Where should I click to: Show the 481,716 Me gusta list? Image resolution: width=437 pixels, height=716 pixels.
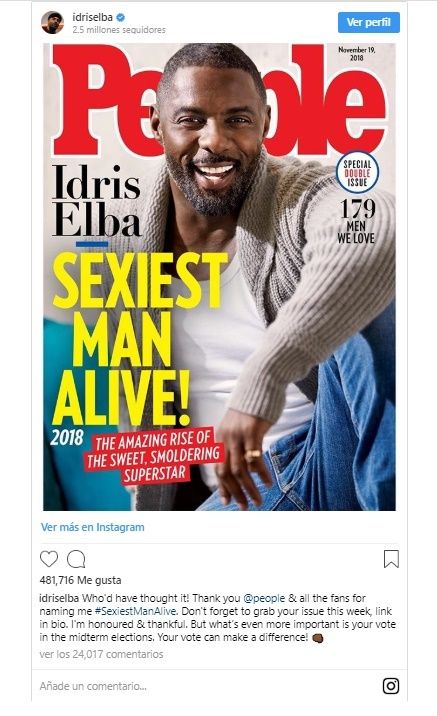tap(80, 580)
